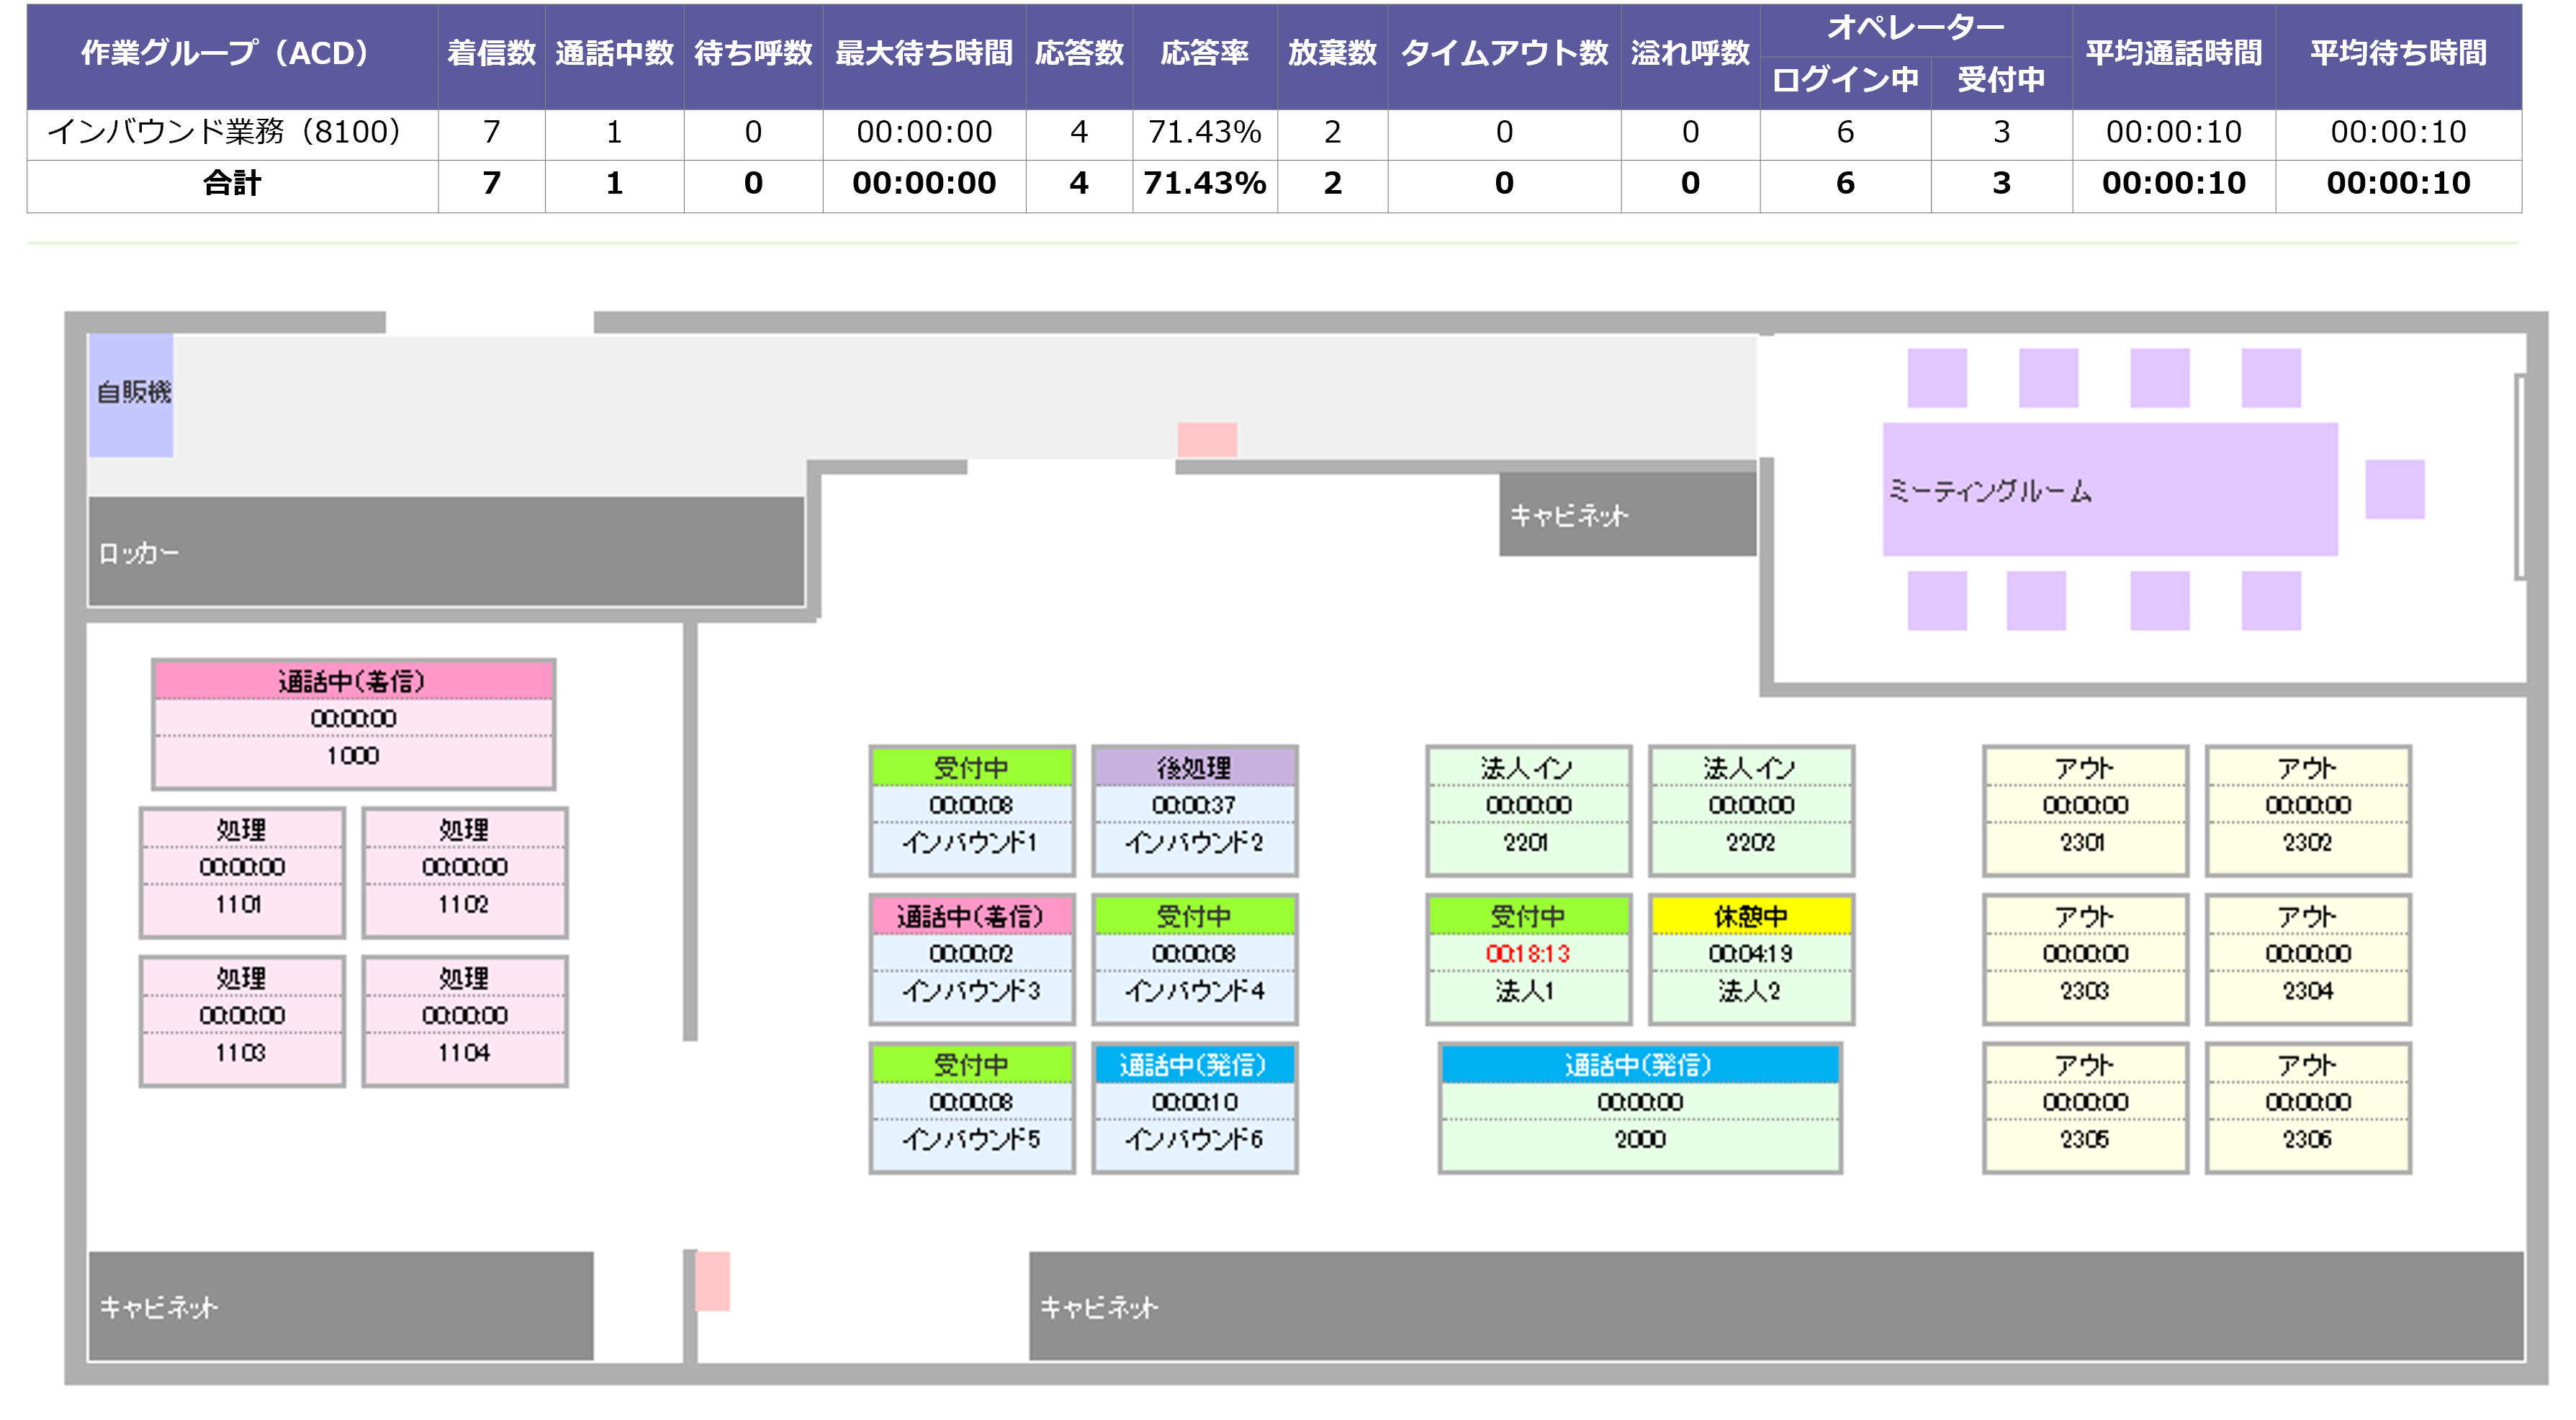The width and height of the screenshot is (2576, 1420).
Task: Click seat 2000 showing 通話中（発信）
Action: (1639, 1110)
